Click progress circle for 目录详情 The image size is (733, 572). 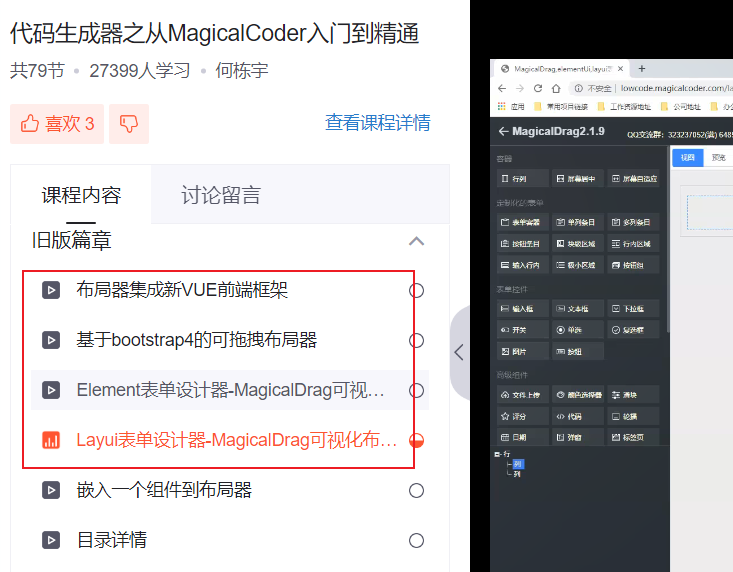(x=416, y=541)
